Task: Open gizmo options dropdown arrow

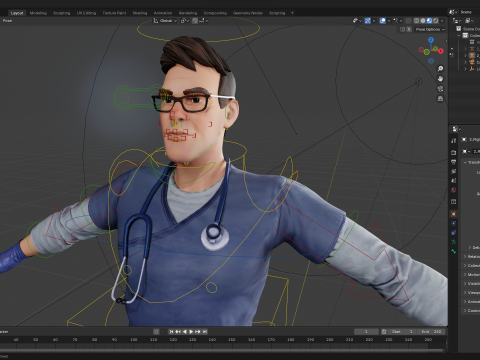Action: pos(374,21)
